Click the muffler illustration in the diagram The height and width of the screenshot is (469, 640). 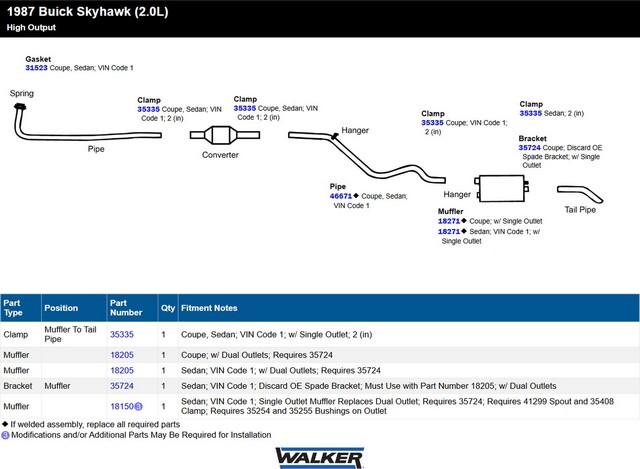pos(504,188)
